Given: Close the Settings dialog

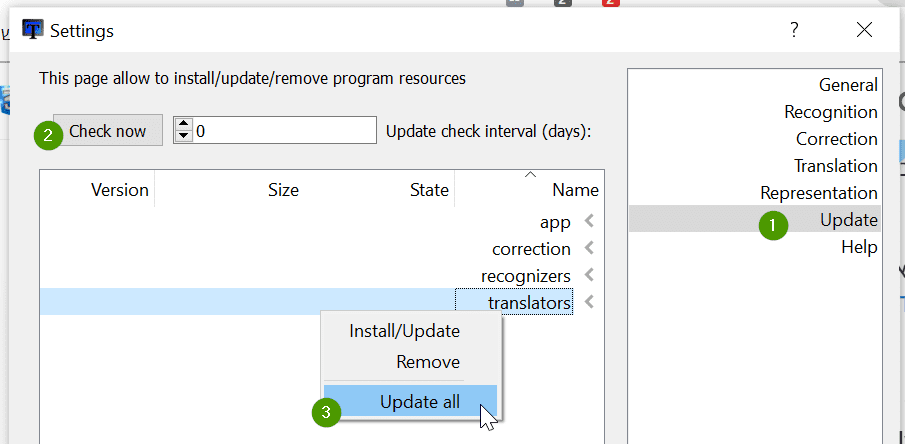Looking at the screenshot, I should point(865,30).
